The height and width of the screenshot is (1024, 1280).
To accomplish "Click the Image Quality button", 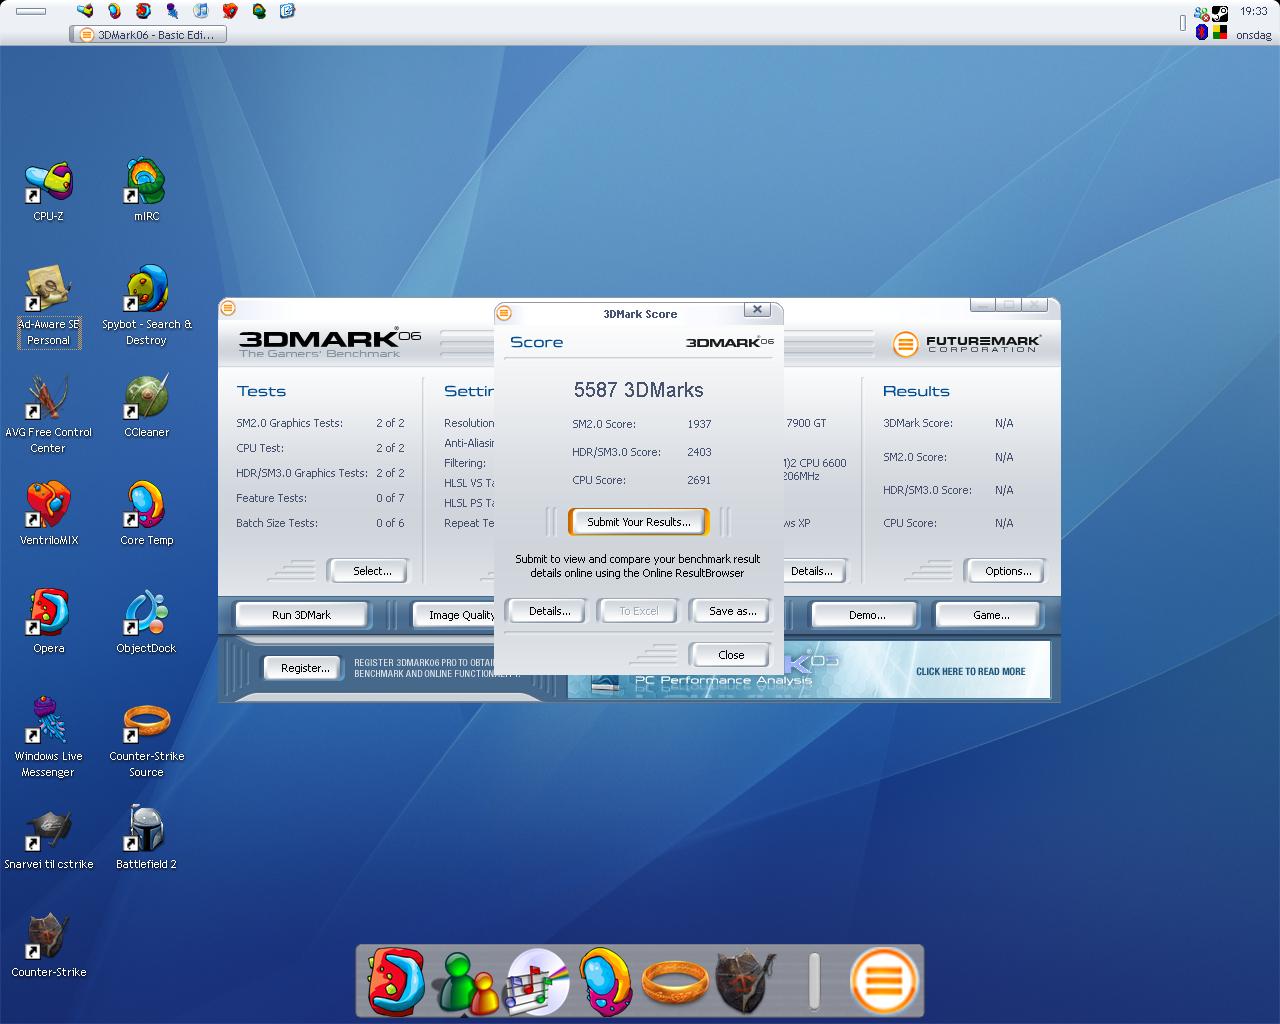I will (455, 615).
